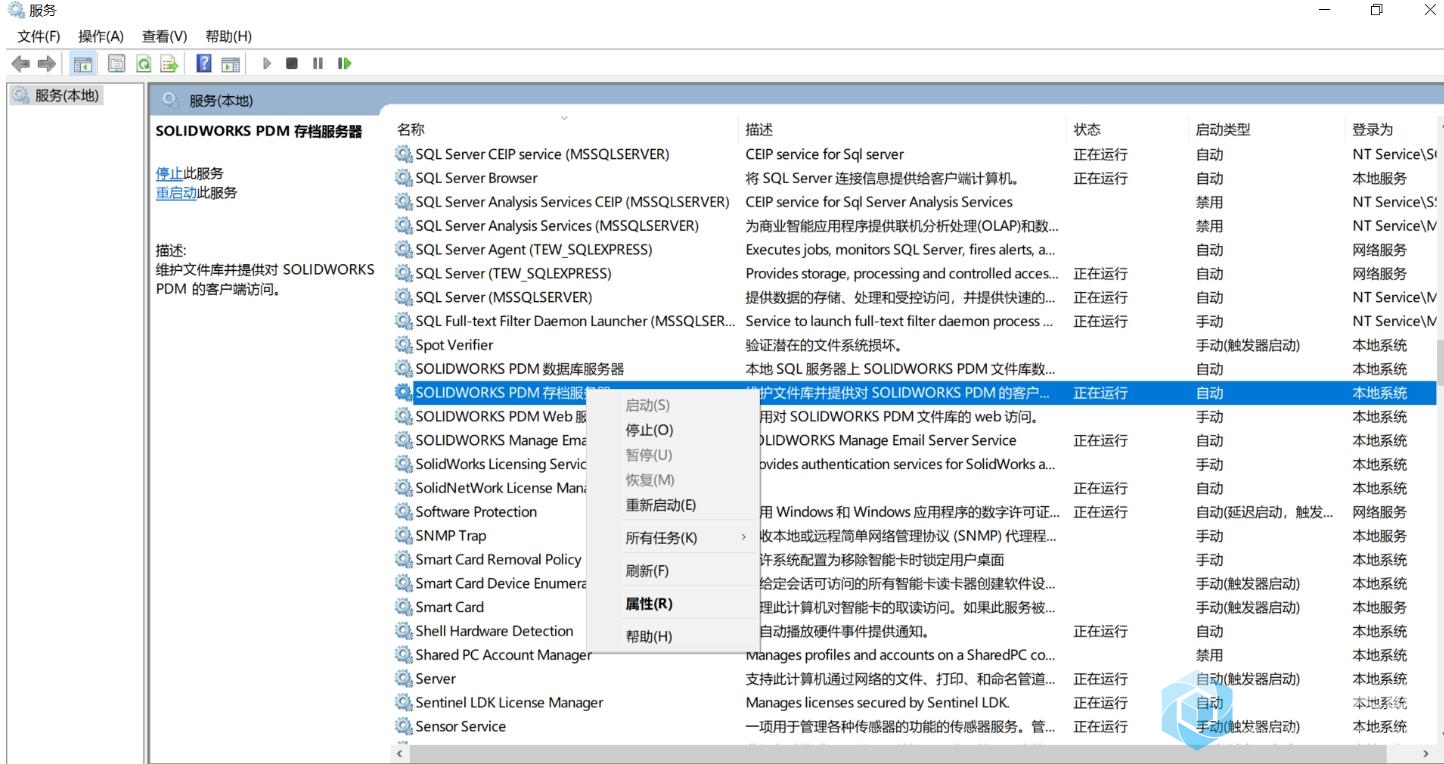Click the 重启动 link for this service

(x=176, y=193)
